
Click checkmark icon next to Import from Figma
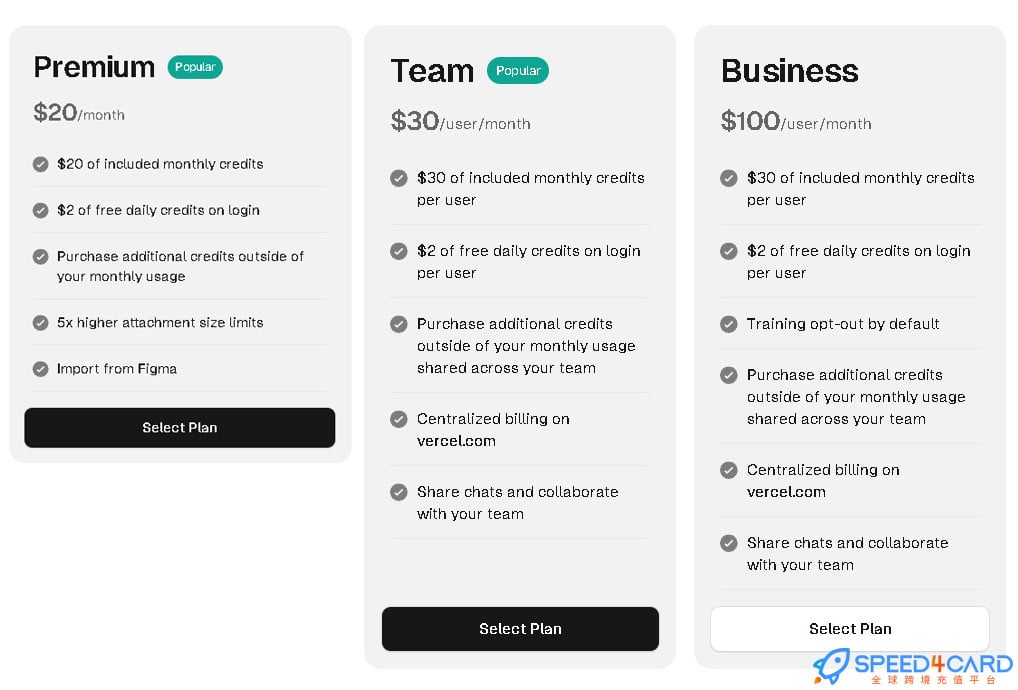[41, 369]
